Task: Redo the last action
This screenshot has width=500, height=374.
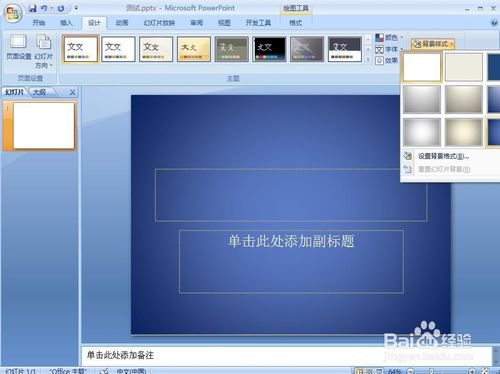Action: coord(61,8)
